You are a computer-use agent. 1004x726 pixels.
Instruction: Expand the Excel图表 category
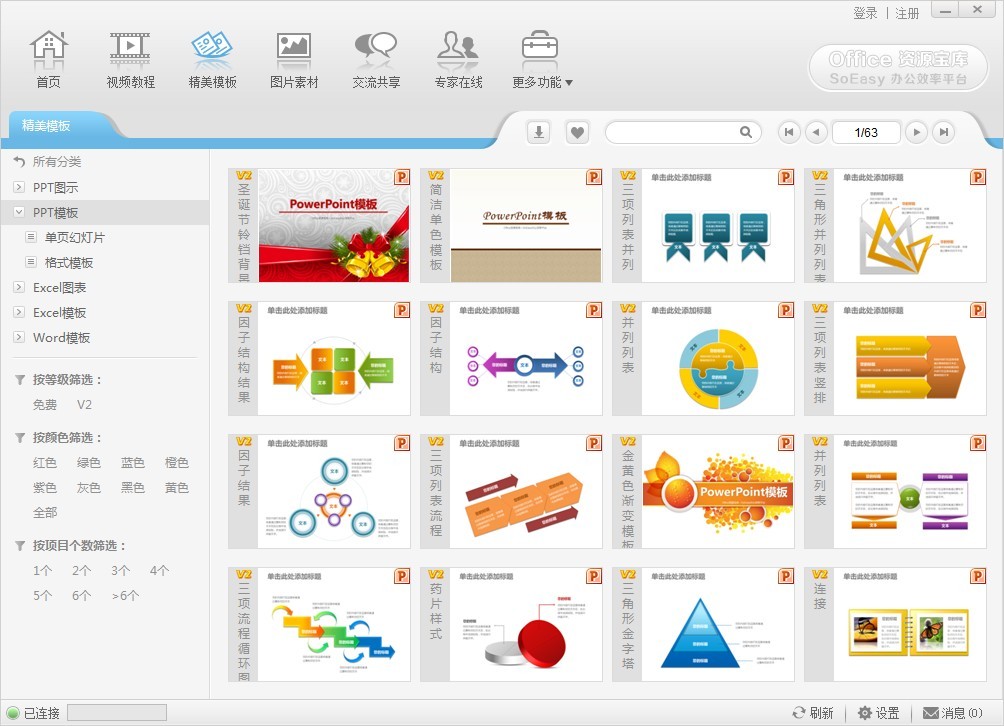[19, 287]
